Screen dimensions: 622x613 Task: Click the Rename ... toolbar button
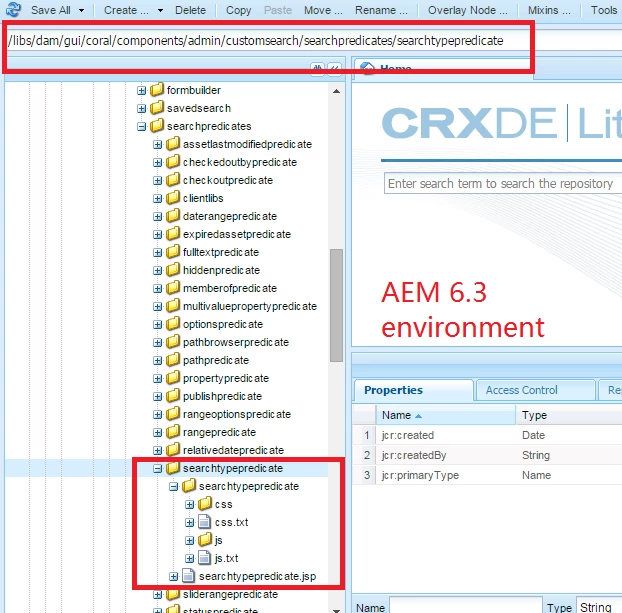[381, 10]
